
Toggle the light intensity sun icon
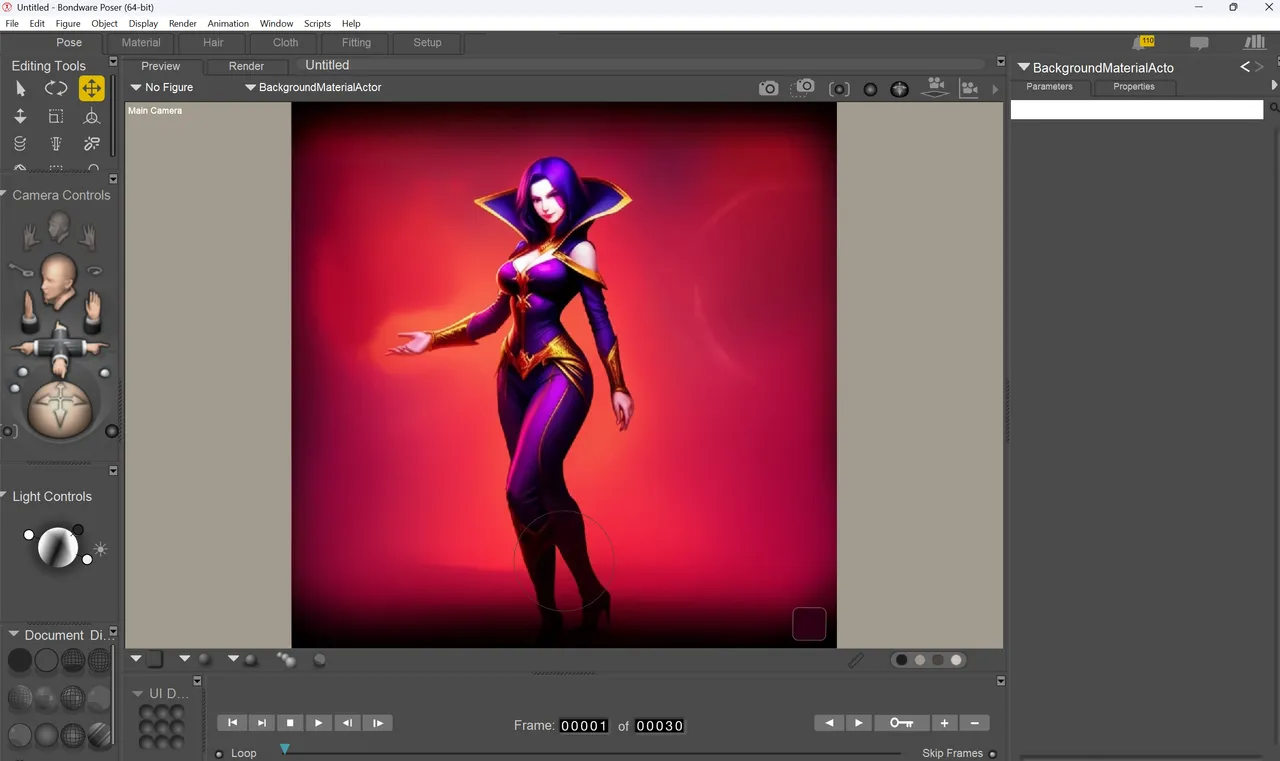pyautogui.click(x=100, y=549)
